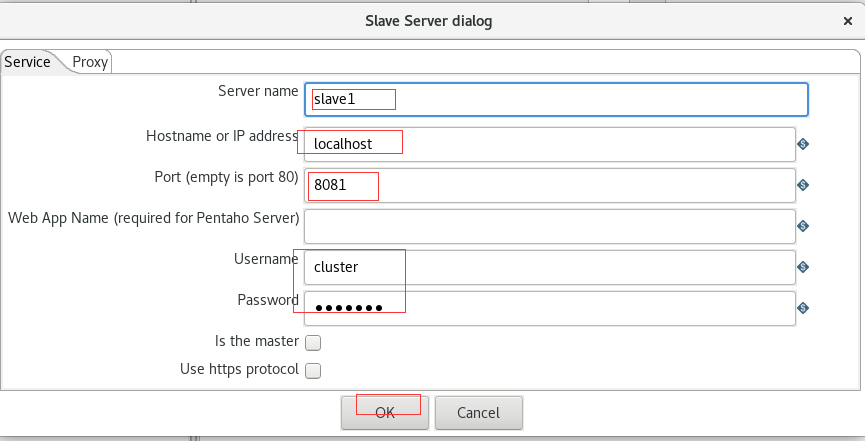Open variable picker icon beside Web App Name field
865x441 pixels.
click(803, 226)
